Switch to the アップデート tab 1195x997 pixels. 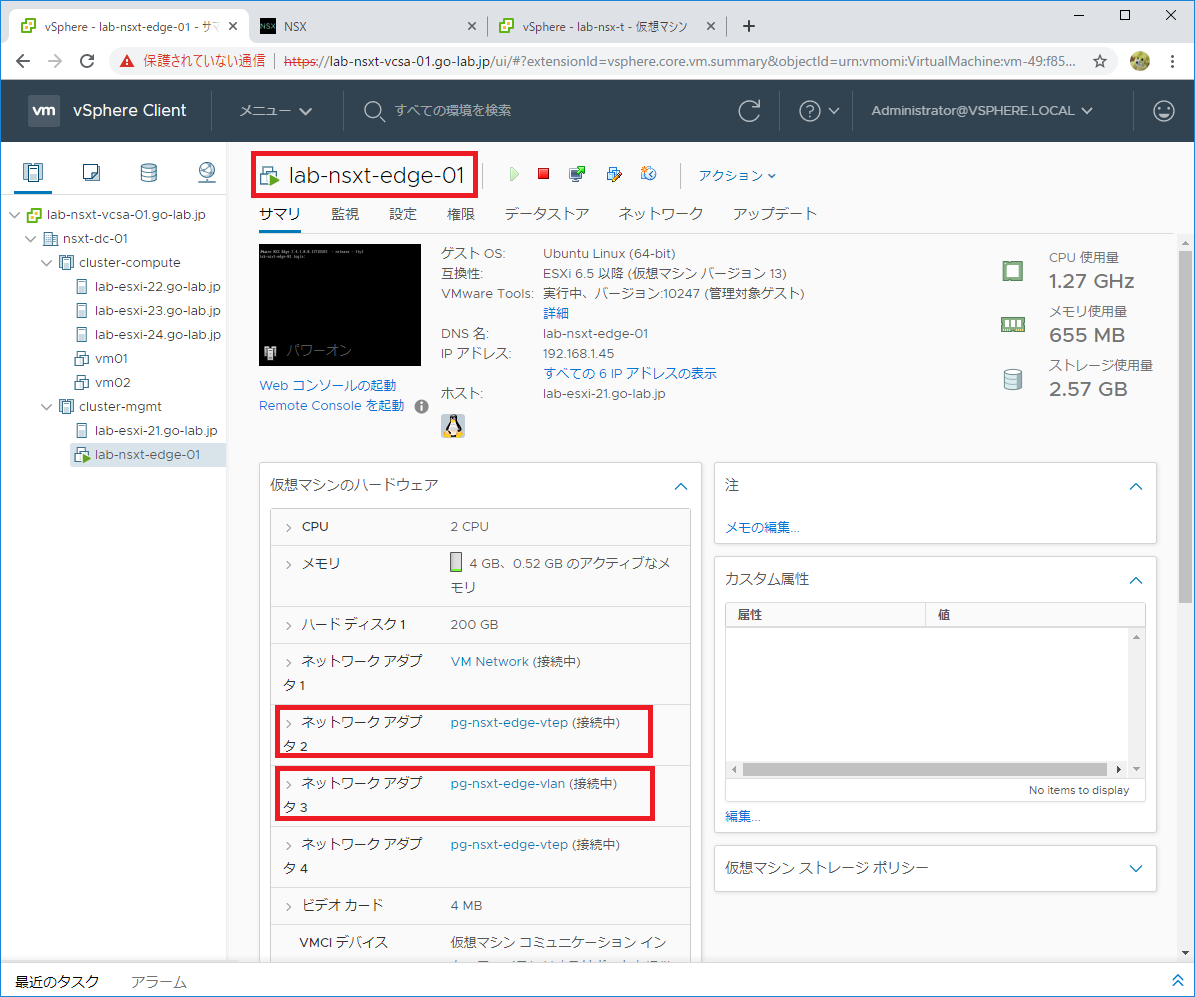coord(774,214)
